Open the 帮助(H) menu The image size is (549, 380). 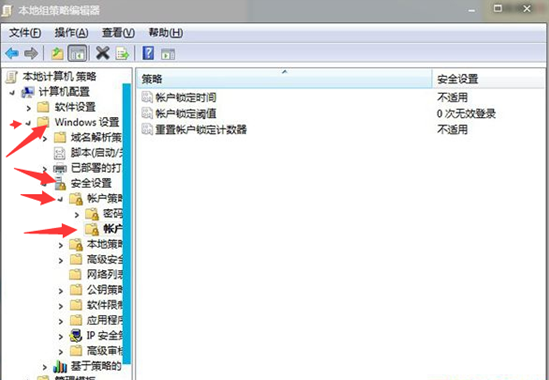[165, 33]
